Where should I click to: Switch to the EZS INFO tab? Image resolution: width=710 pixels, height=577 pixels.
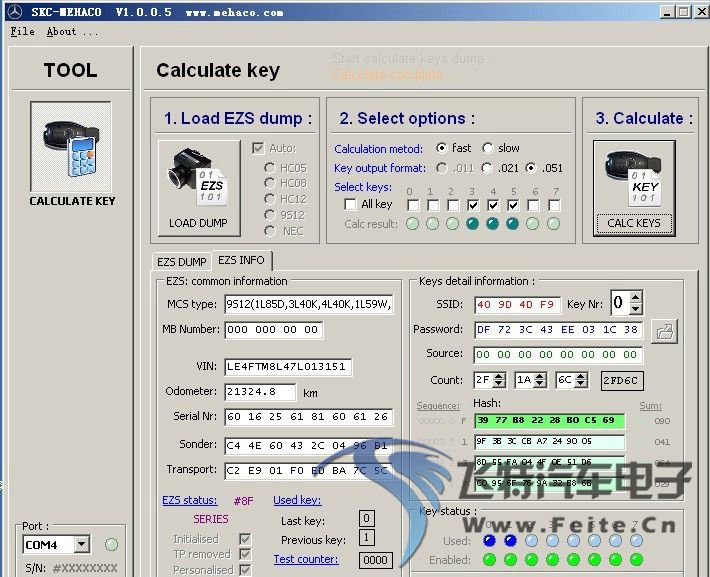(x=241, y=260)
